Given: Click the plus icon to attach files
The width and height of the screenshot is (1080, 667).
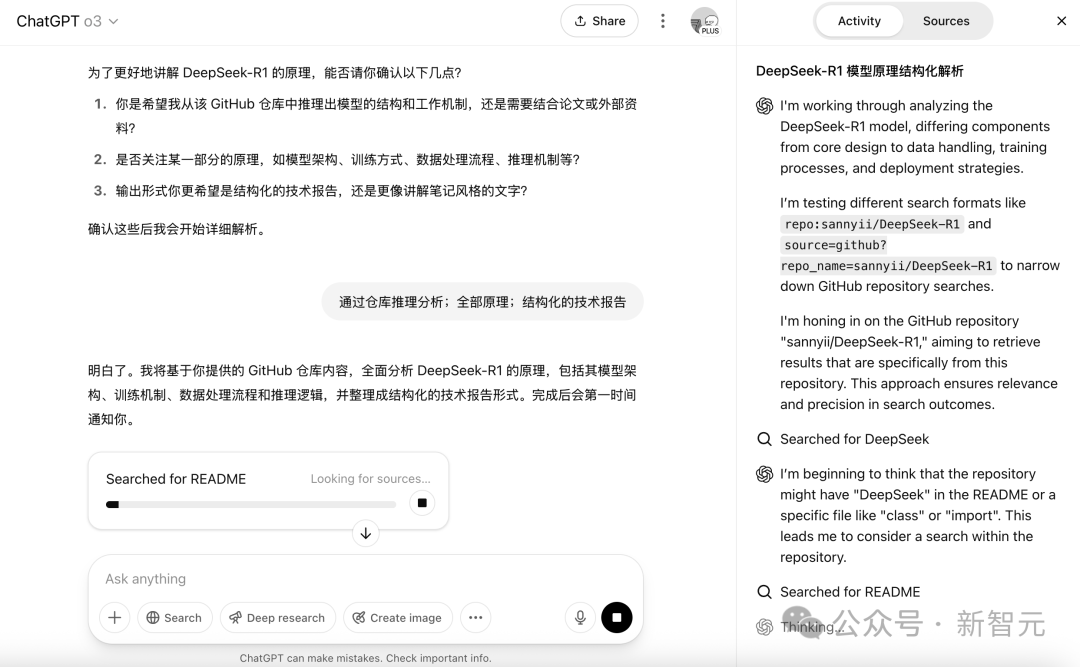Looking at the screenshot, I should (114, 618).
